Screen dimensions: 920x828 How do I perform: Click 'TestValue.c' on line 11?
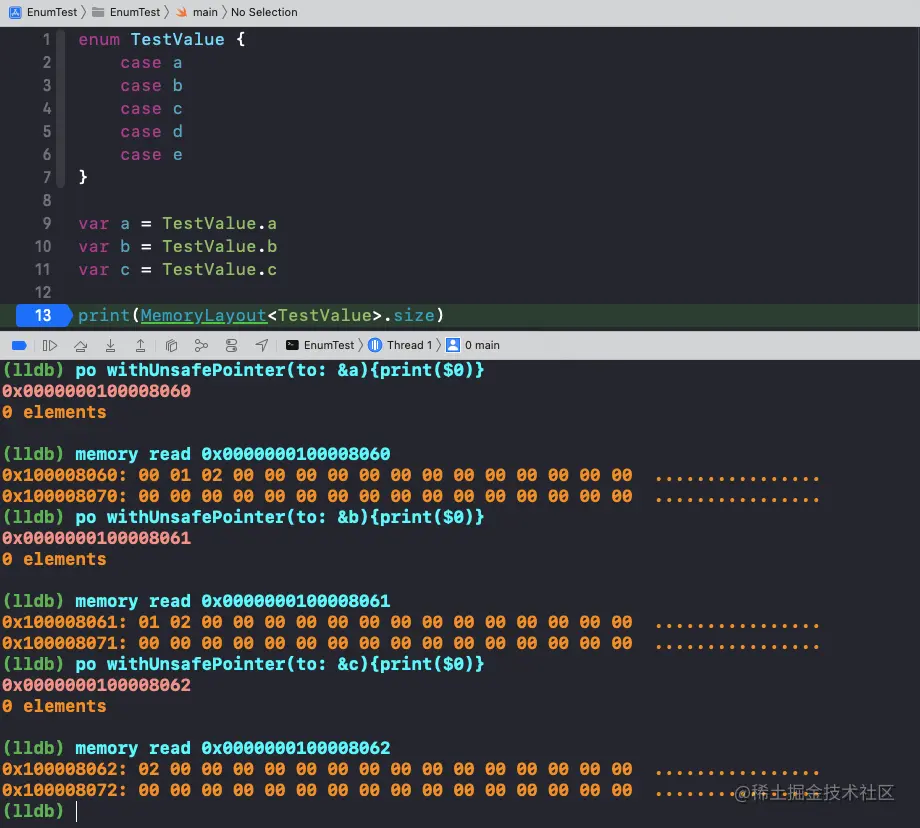(x=219, y=269)
